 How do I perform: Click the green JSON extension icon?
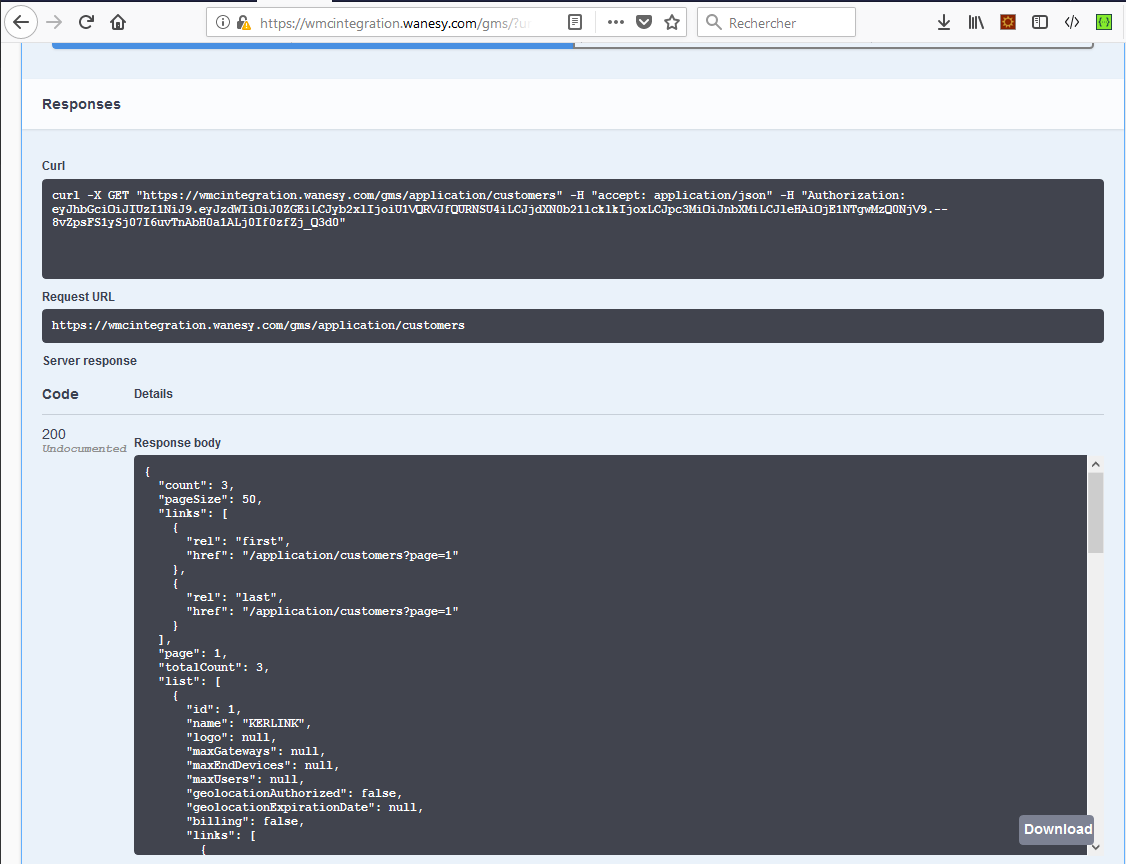coord(1103,22)
